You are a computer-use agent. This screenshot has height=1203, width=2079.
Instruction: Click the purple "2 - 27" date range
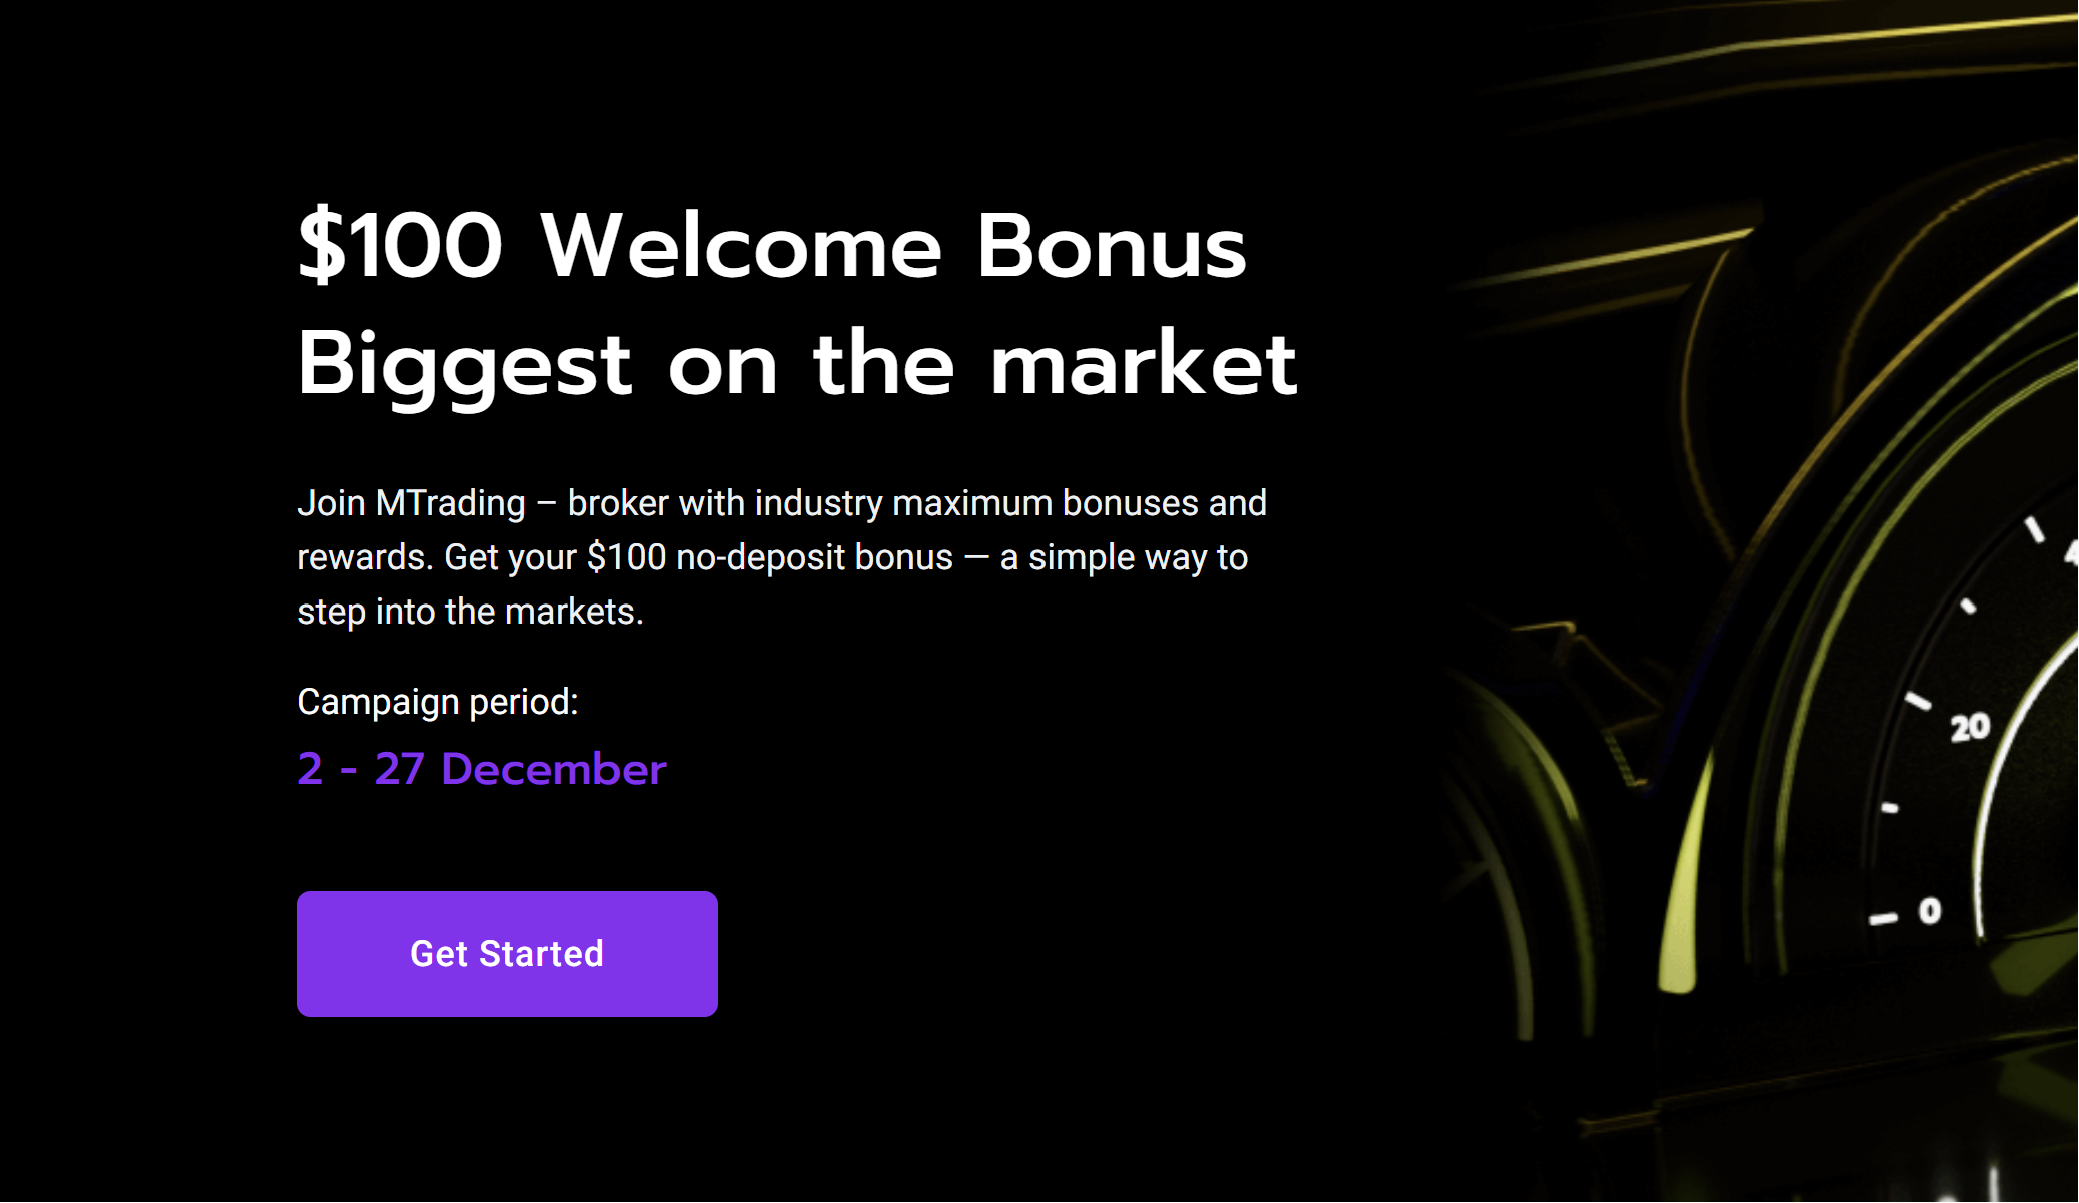pos(361,769)
